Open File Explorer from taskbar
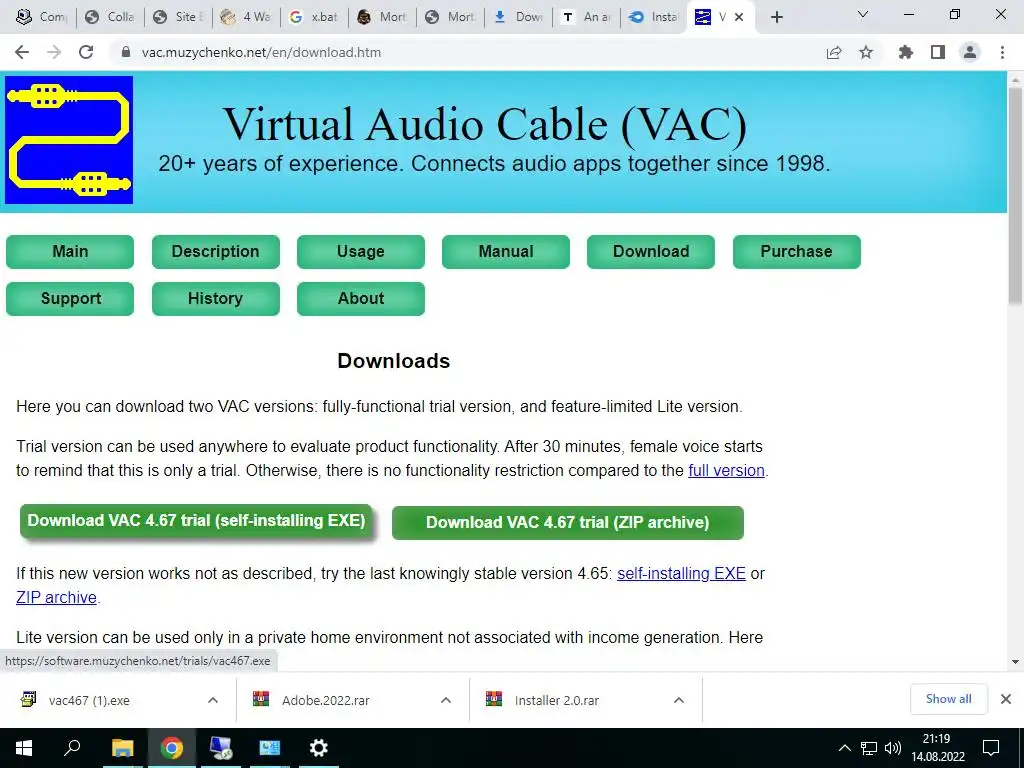 point(122,748)
